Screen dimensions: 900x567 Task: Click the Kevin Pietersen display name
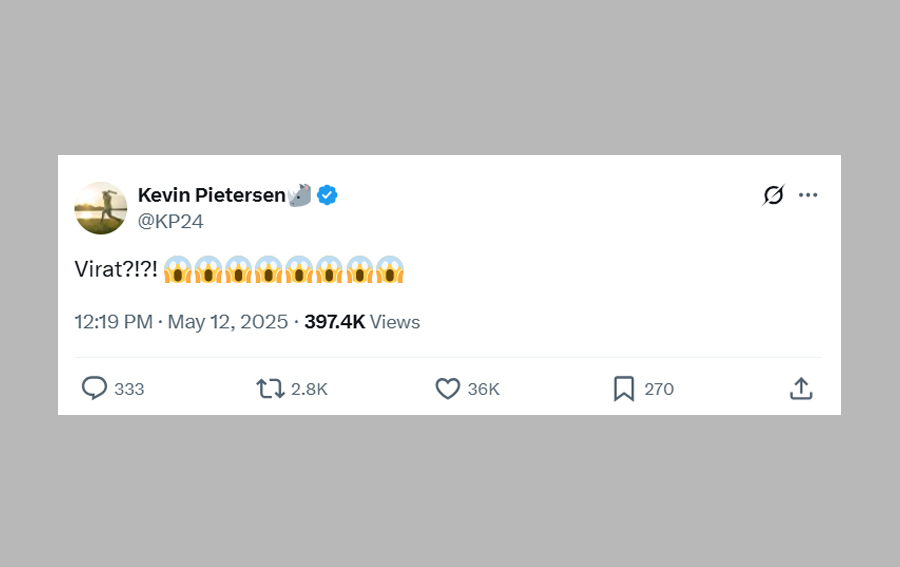211,195
